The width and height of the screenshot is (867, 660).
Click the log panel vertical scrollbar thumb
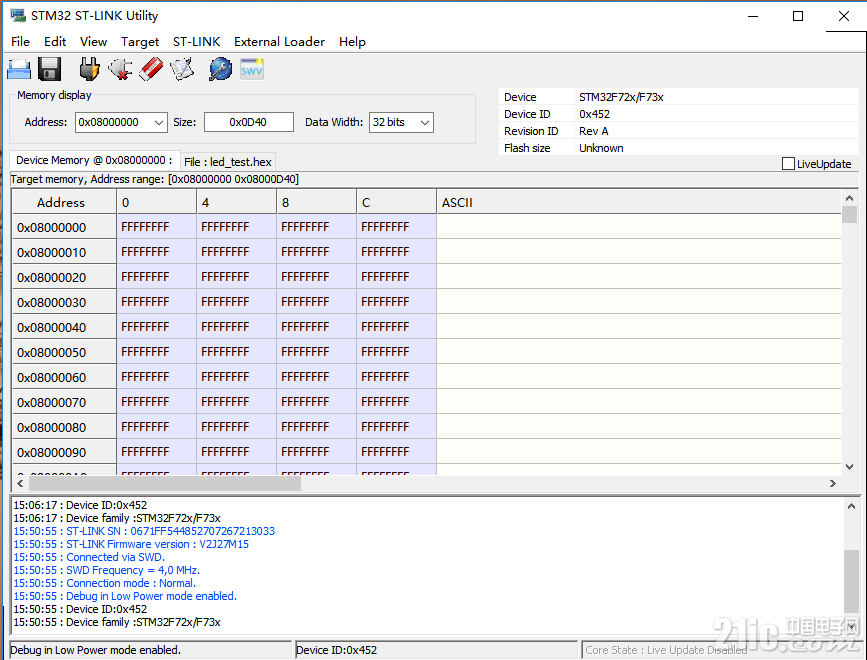click(x=852, y=582)
